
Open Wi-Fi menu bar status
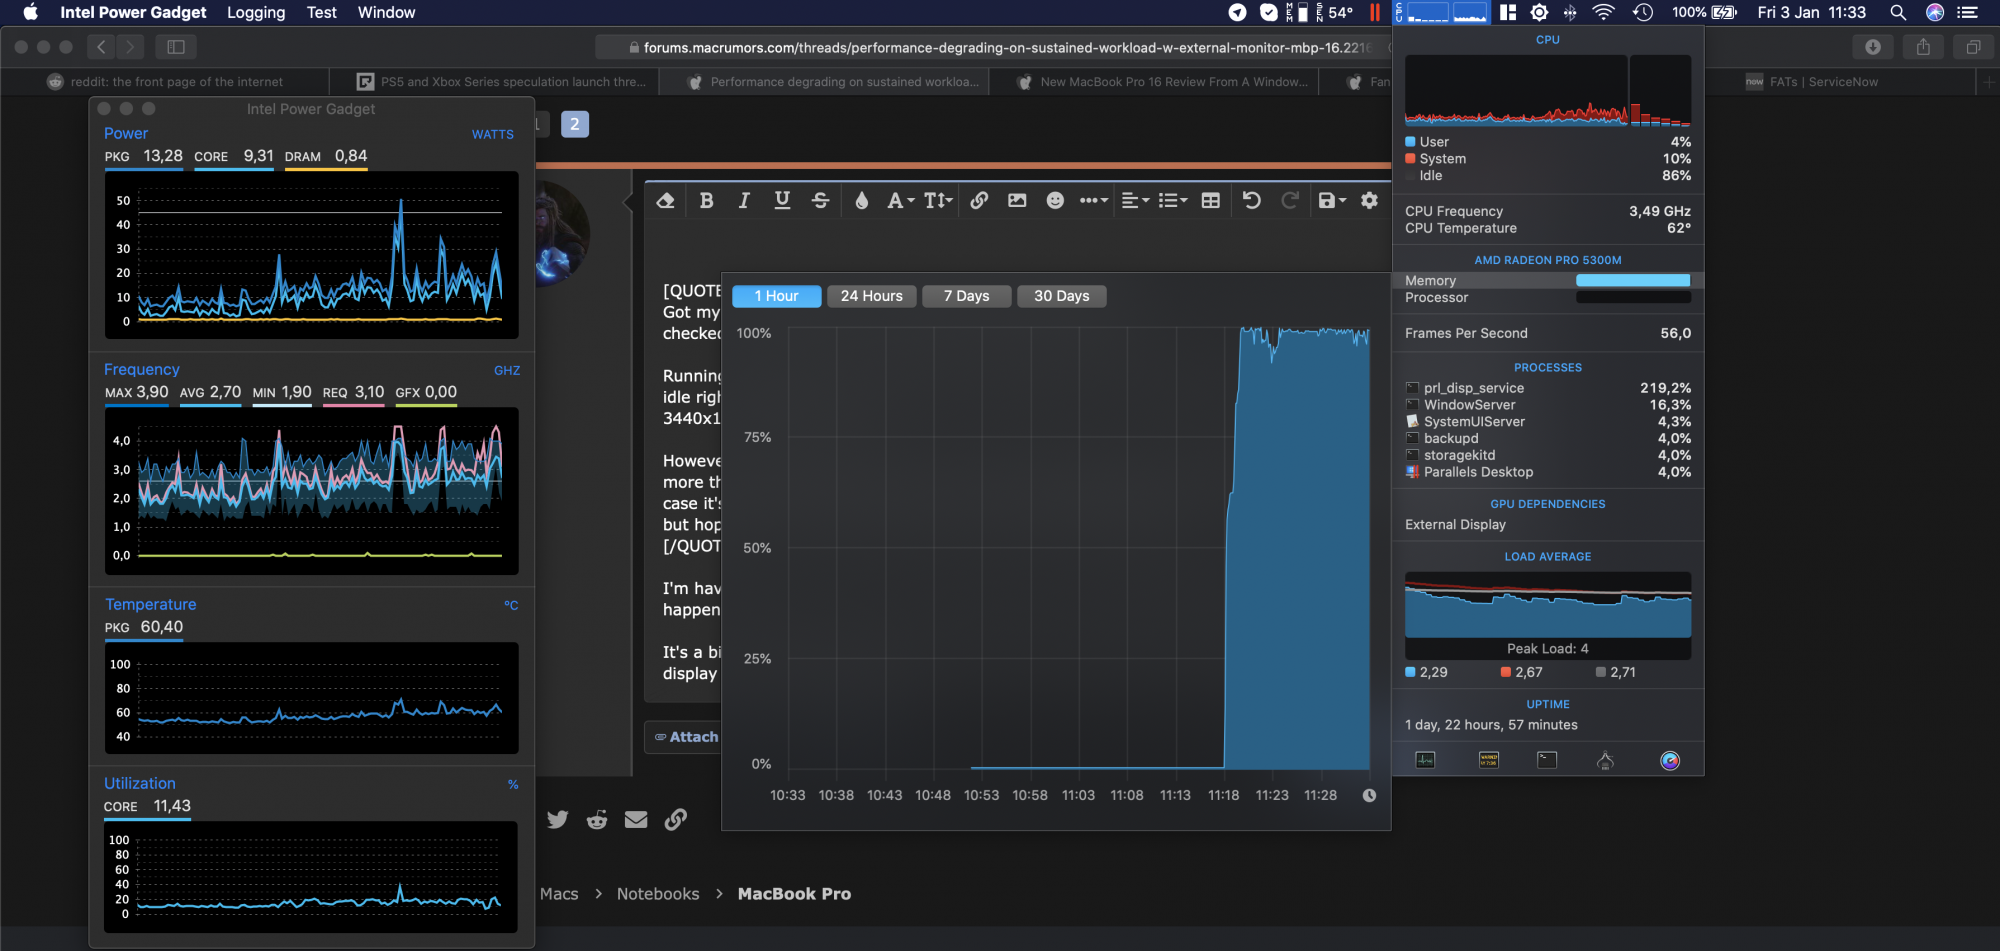coord(1603,12)
